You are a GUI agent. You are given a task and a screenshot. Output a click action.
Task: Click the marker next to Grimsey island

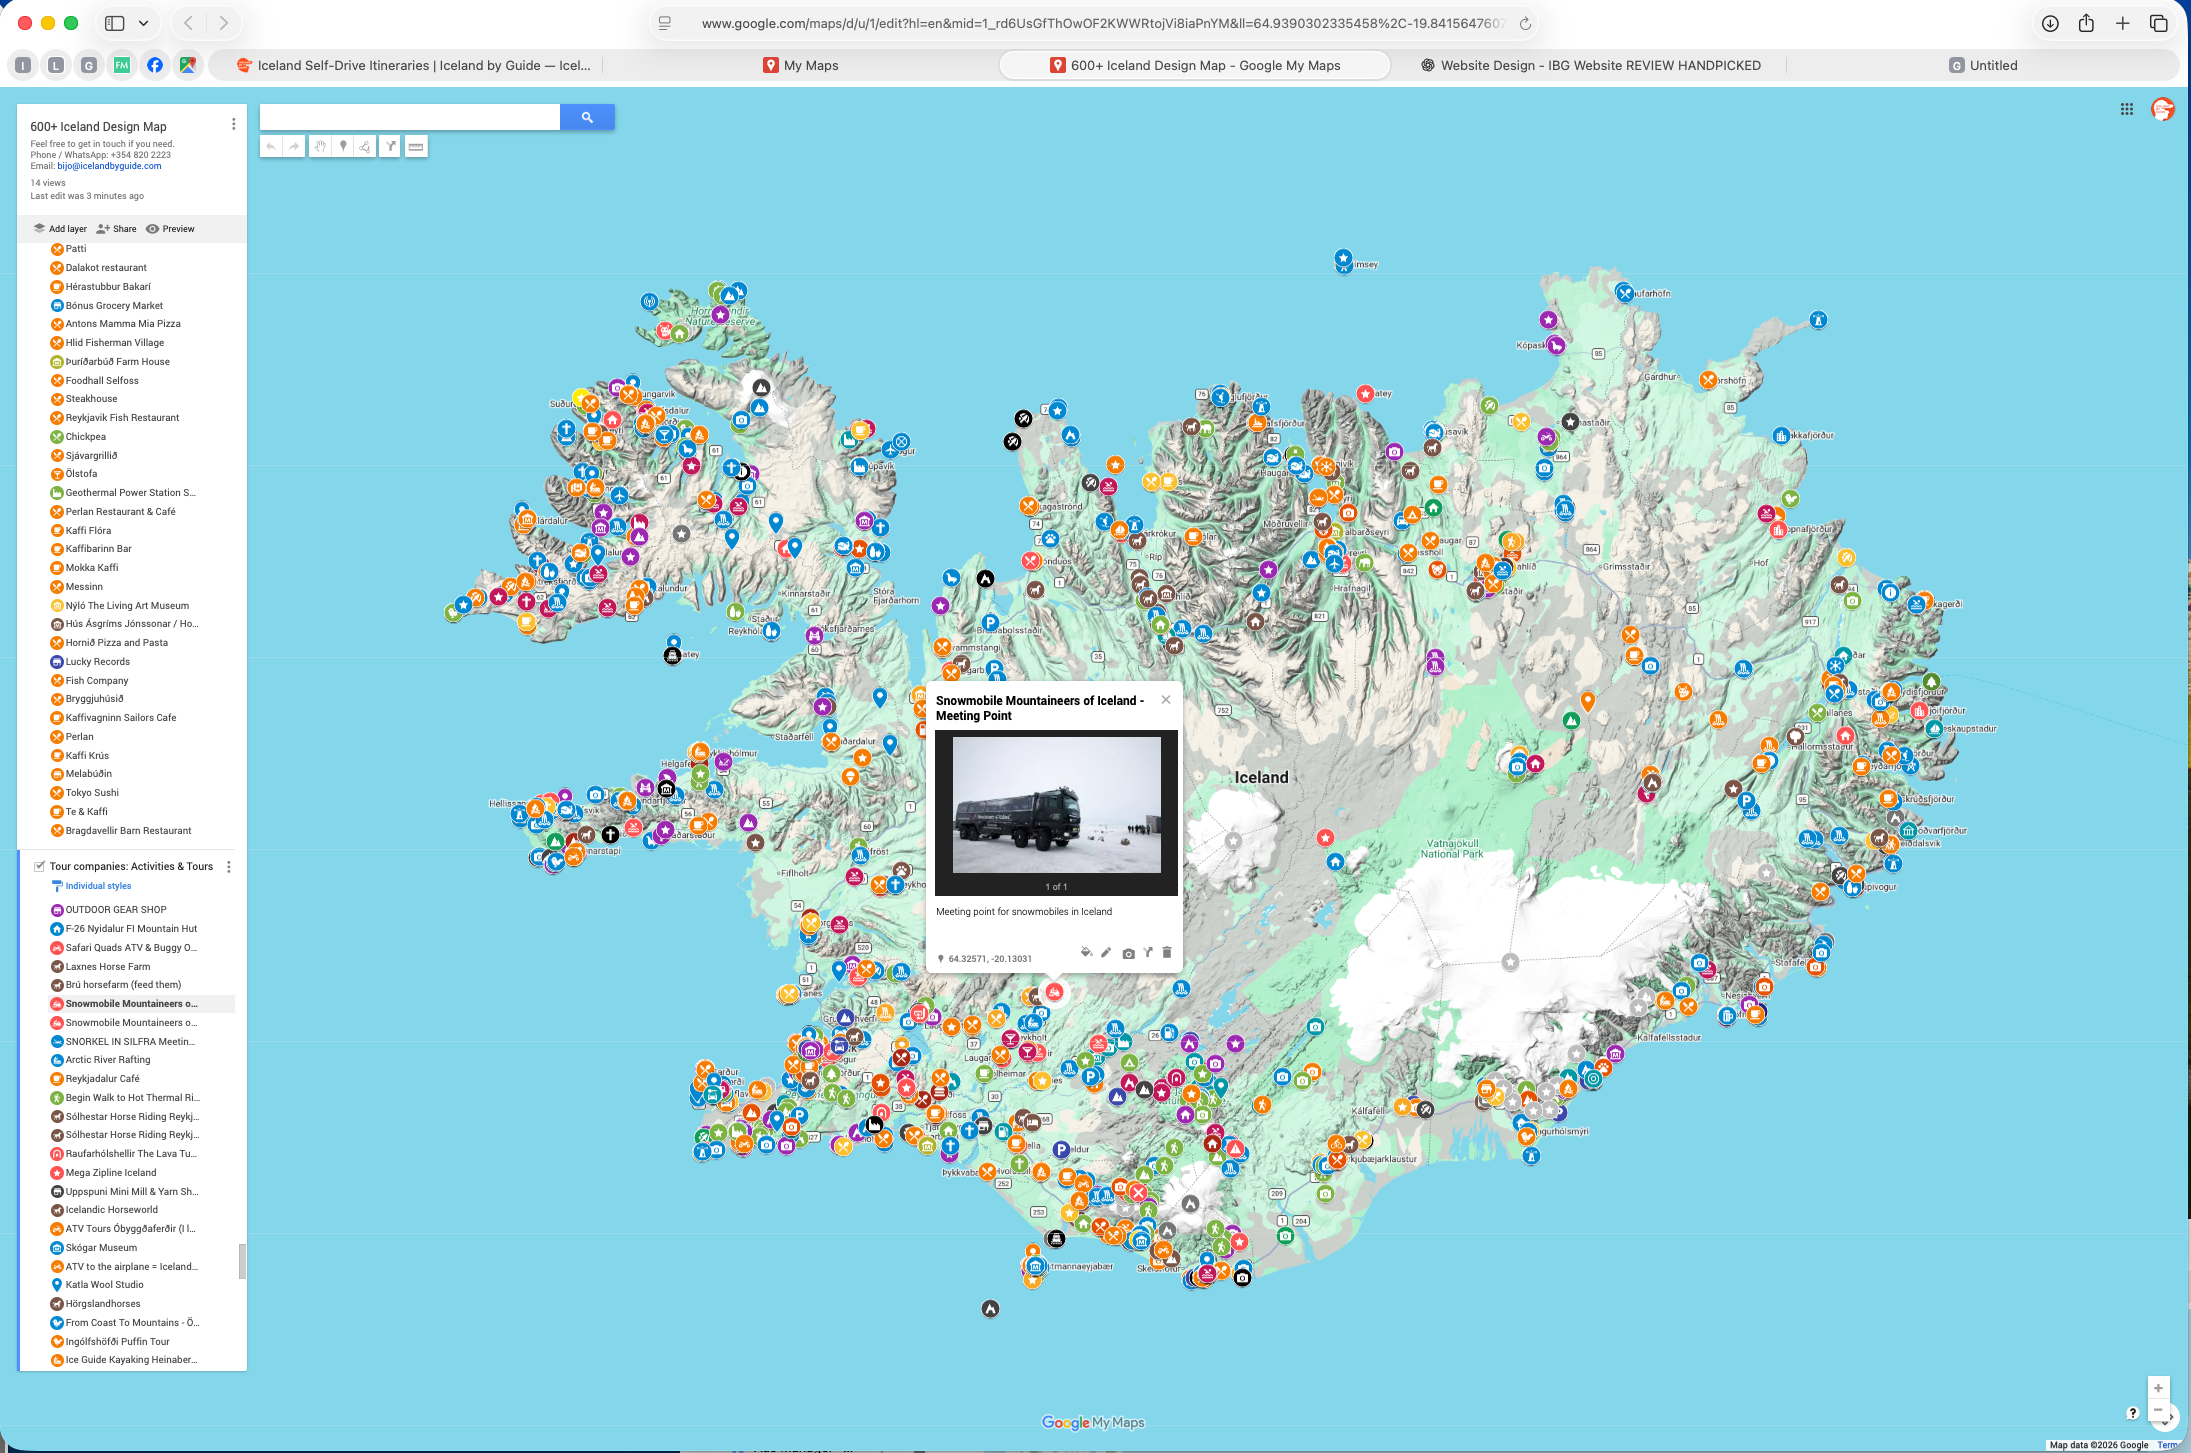pyautogui.click(x=1343, y=259)
